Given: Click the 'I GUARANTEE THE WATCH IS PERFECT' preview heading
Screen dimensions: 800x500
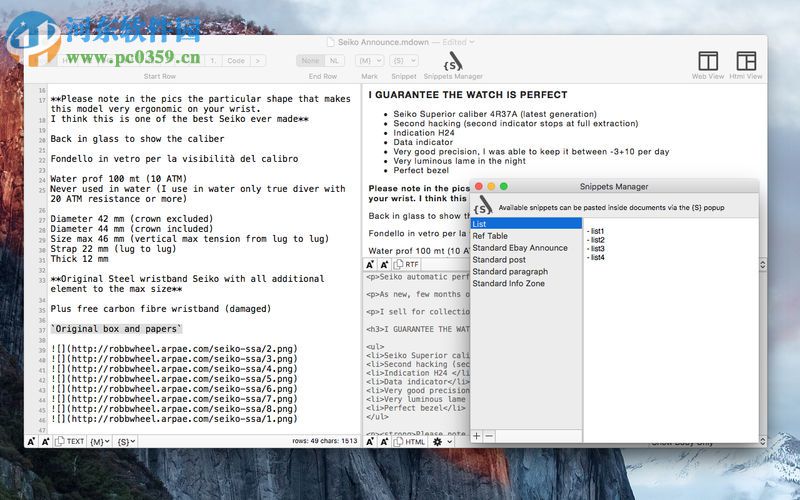Looking at the screenshot, I should point(468,95).
